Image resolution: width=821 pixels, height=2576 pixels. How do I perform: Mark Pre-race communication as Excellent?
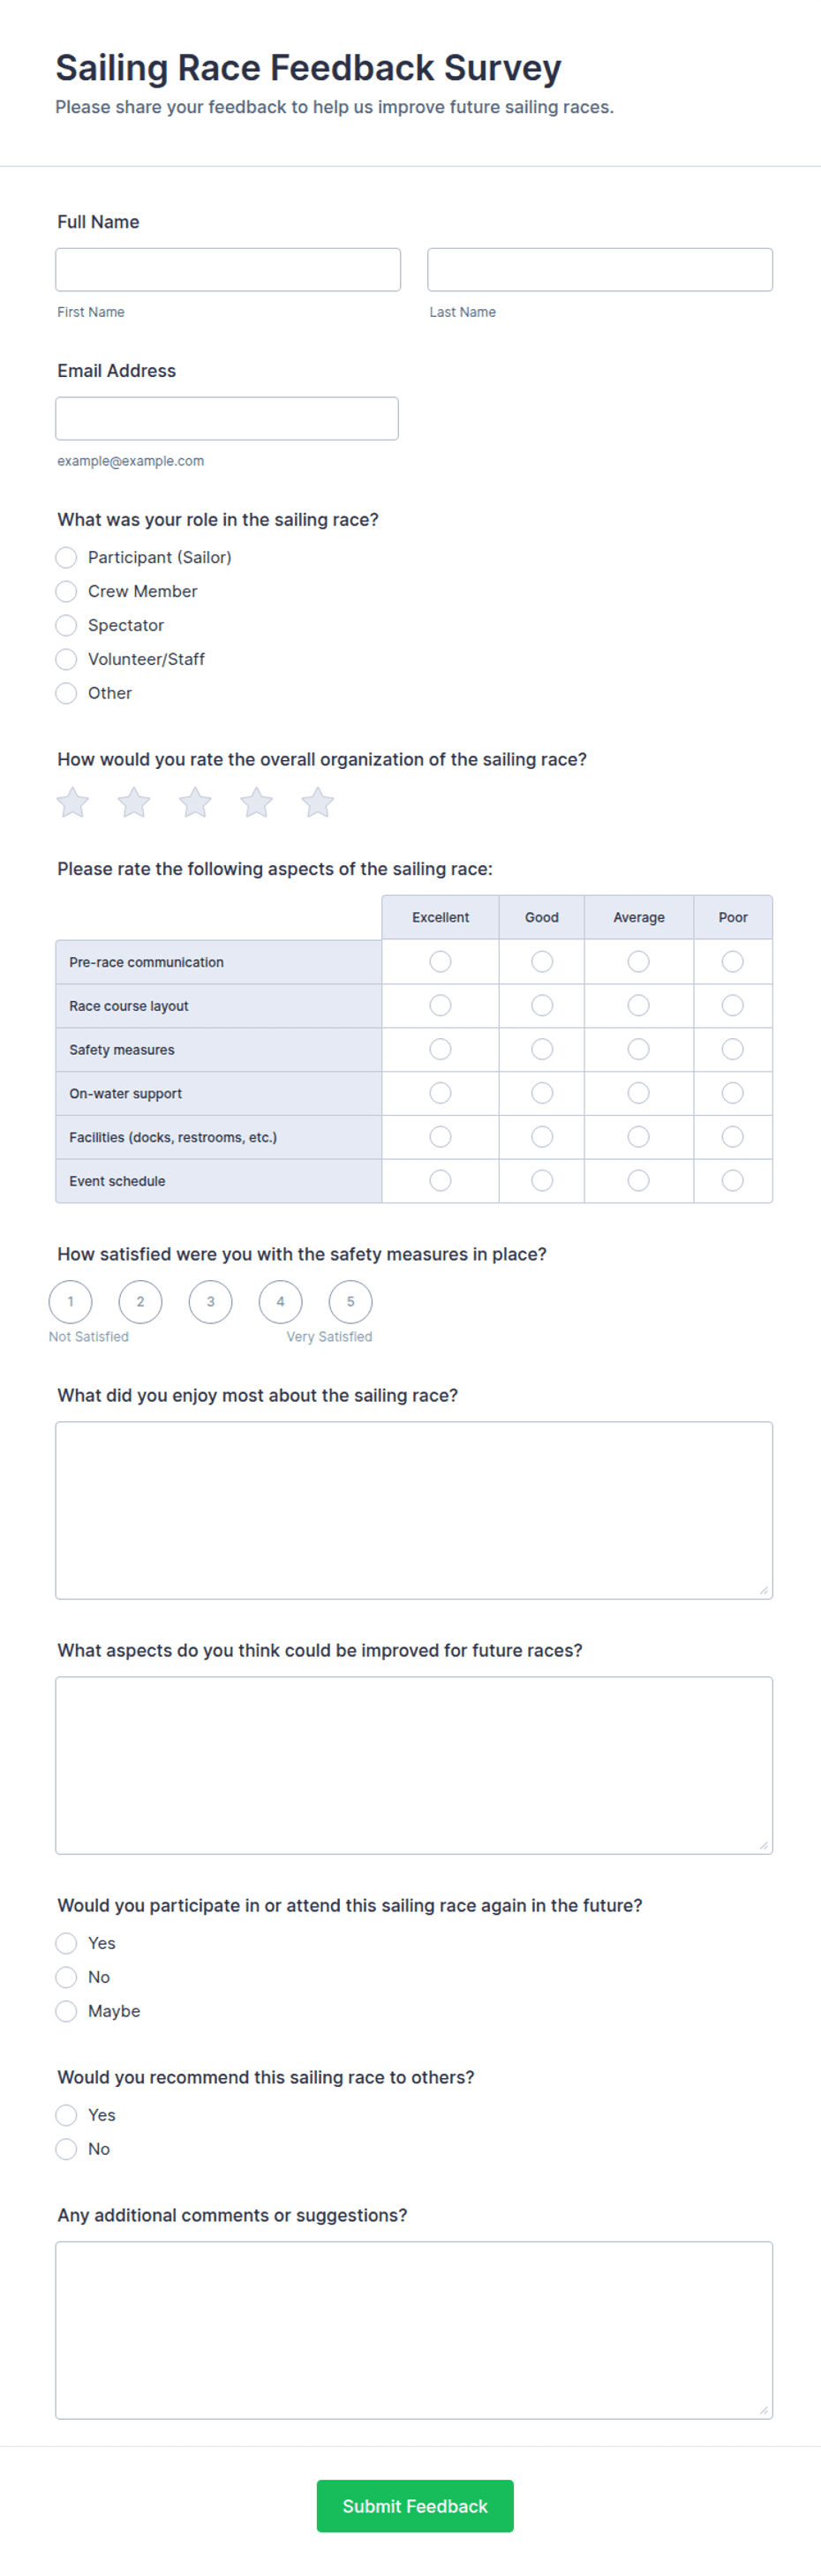pyautogui.click(x=440, y=961)
